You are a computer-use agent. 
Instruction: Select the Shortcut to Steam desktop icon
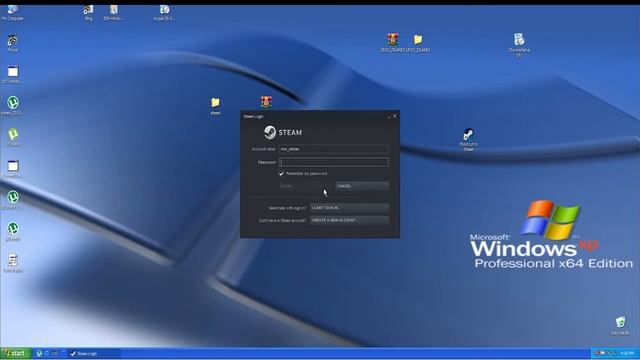pyautogui.click(x=468, y=139)
